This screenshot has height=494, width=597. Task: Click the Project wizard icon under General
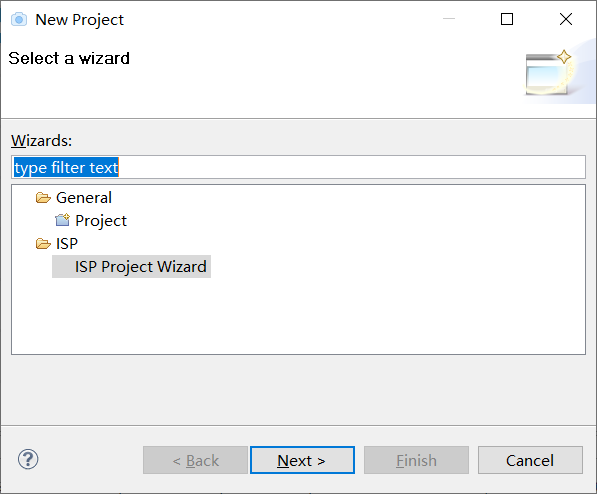[x=62, y=220]
